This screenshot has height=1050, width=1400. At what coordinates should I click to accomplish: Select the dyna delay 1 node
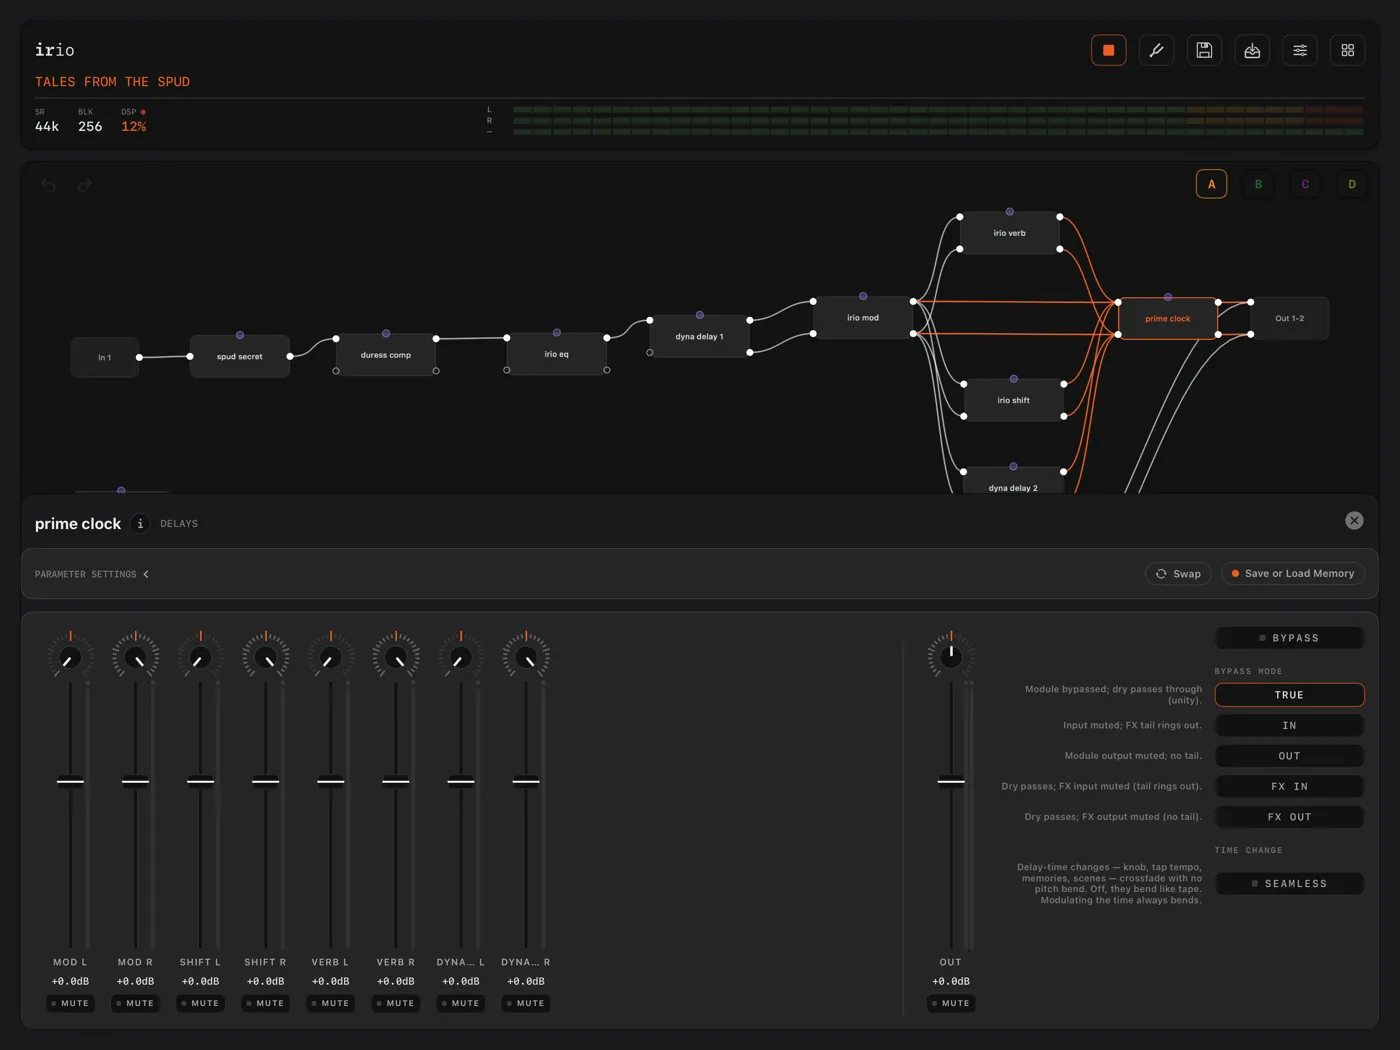(700, 337)
